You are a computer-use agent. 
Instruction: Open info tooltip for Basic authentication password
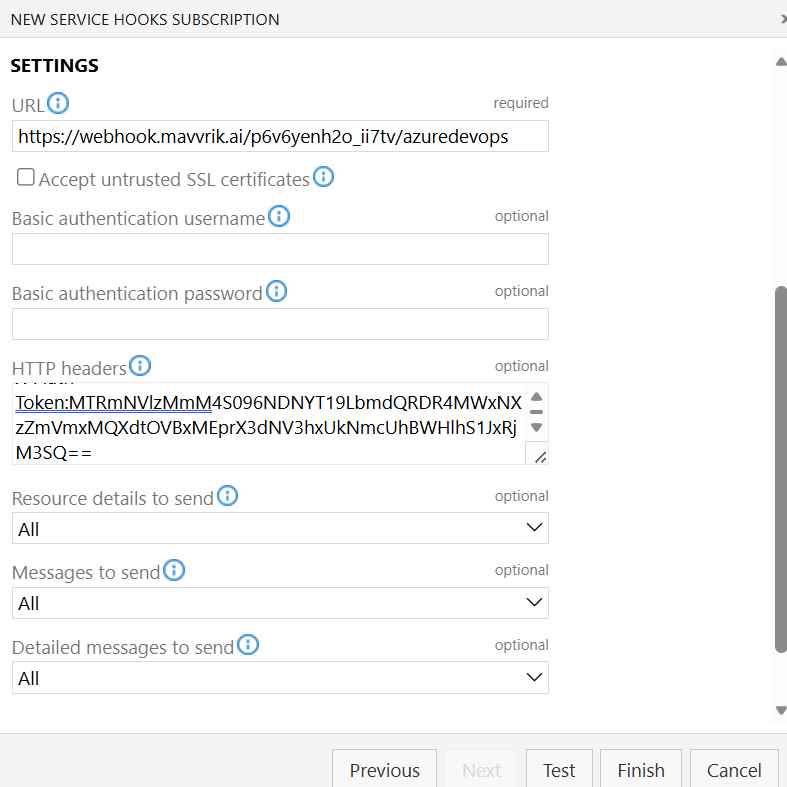coord(276,291)
